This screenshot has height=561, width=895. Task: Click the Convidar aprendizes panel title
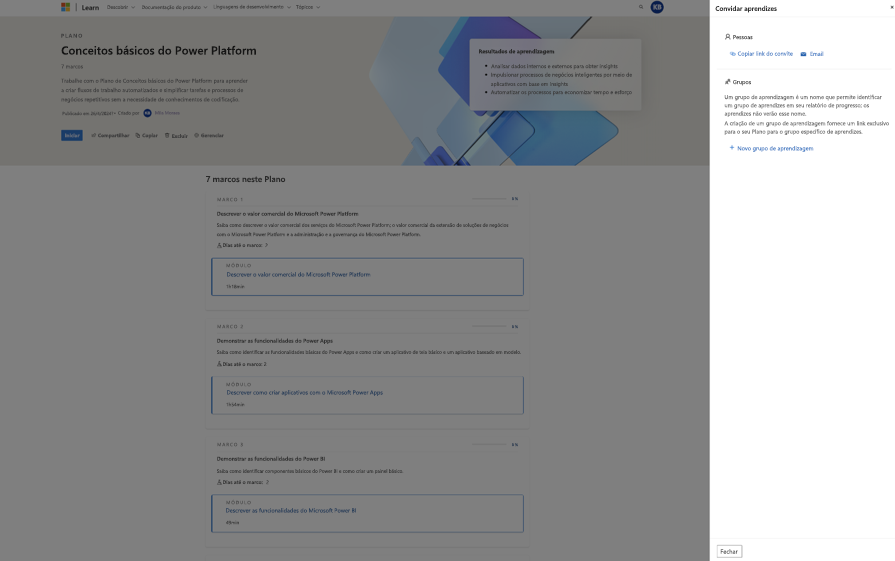coord(746,9)
